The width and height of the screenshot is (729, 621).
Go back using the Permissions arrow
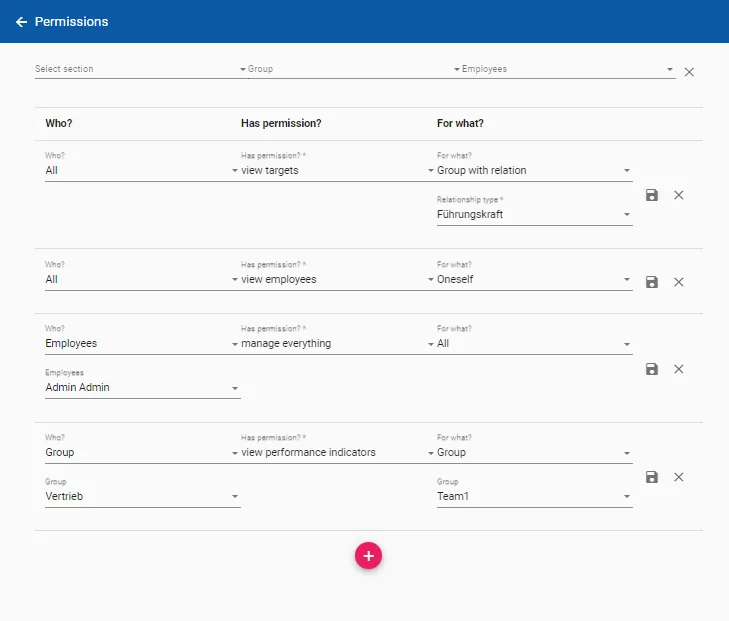tap(21, 22)
